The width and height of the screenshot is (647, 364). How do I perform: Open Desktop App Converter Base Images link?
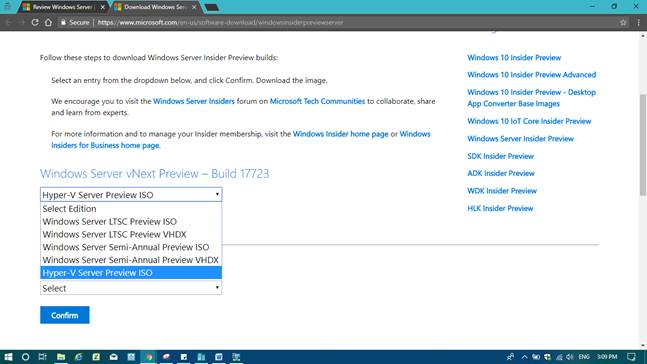531,98
